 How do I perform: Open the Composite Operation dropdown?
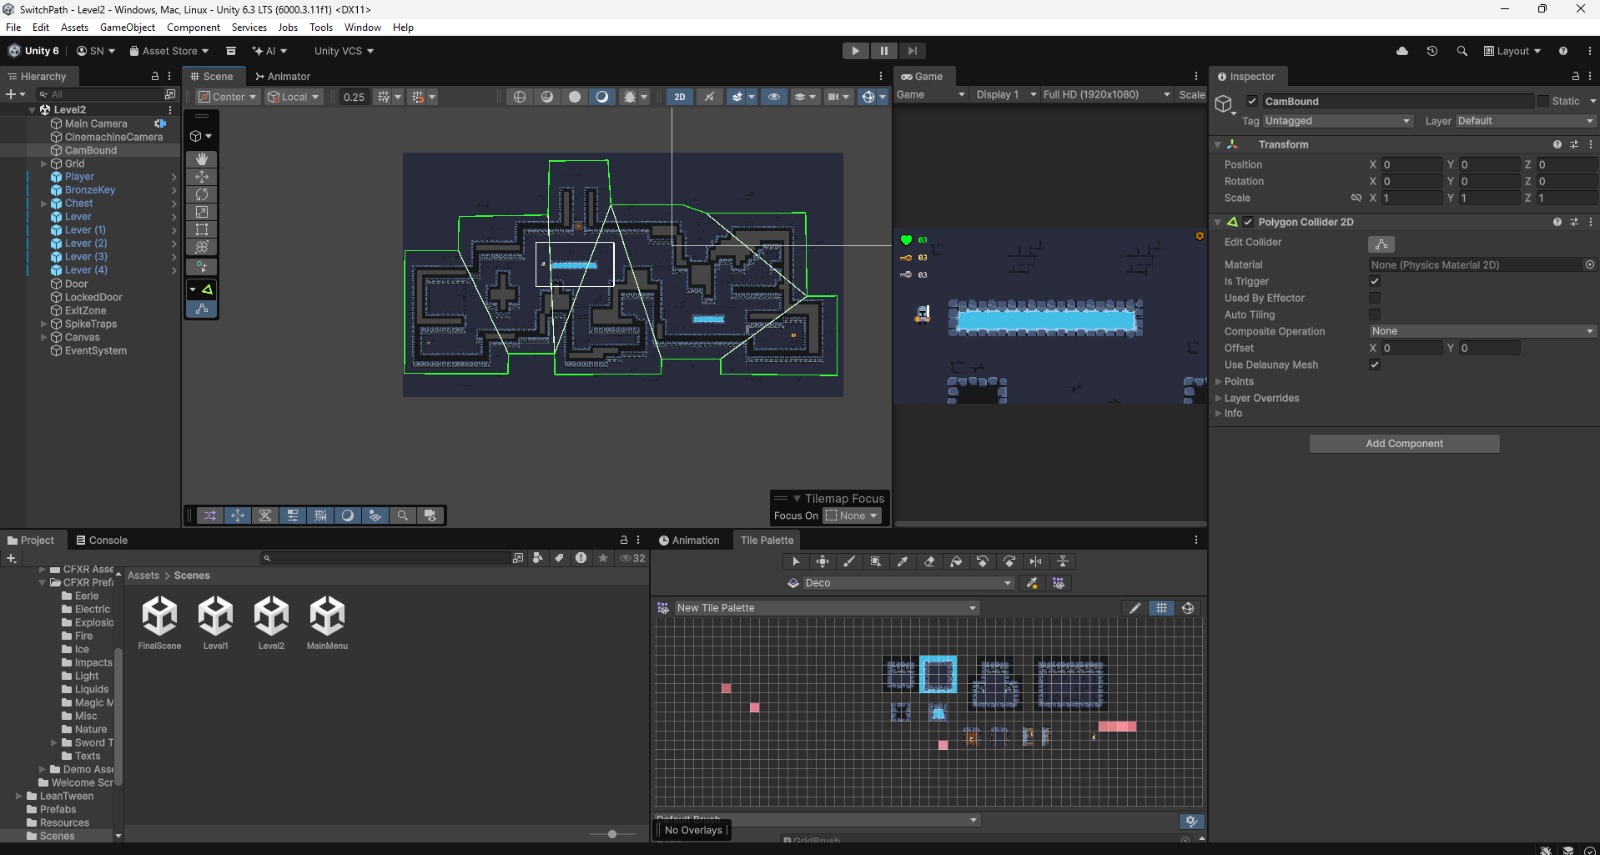(1483, 331)
